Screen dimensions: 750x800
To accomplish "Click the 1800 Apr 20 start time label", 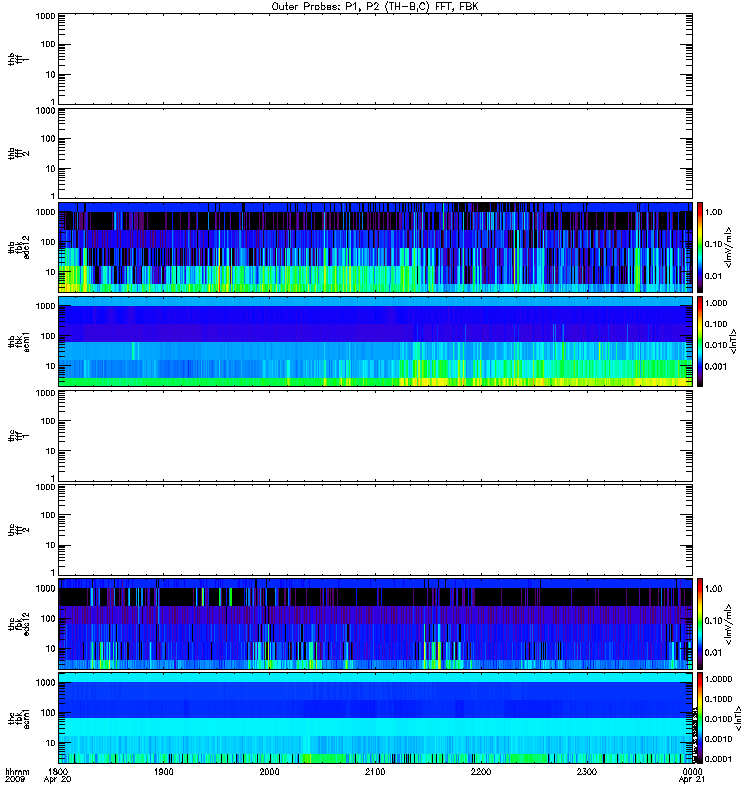I will (58, 776).
